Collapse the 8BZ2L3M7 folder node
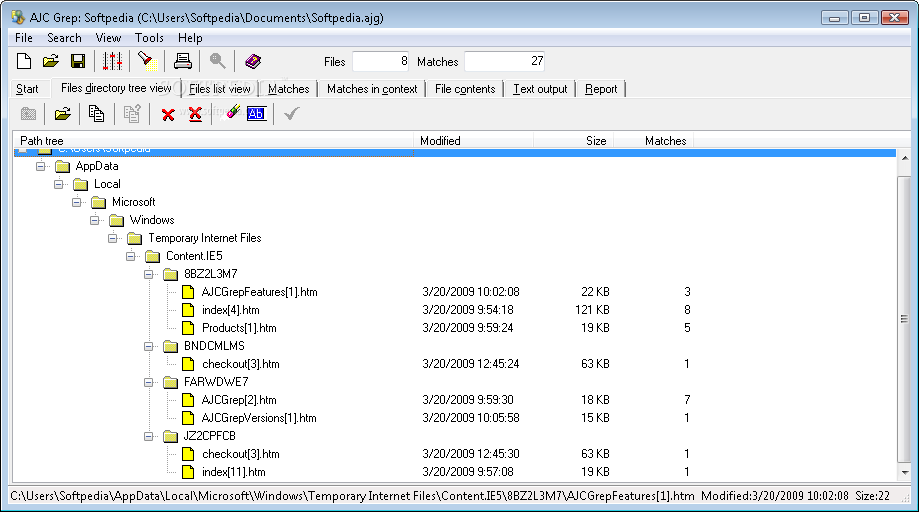The image size is (919, 512). 149,274
